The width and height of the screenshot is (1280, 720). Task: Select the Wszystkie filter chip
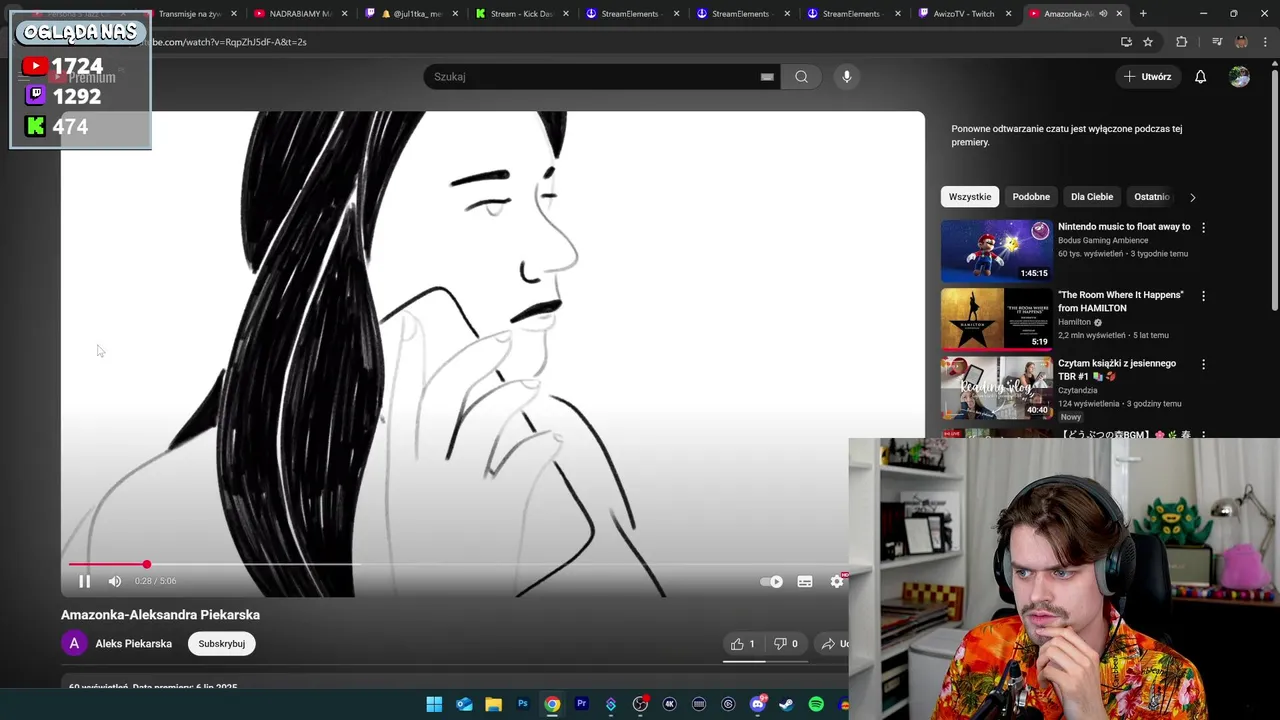tap(970, 197)
